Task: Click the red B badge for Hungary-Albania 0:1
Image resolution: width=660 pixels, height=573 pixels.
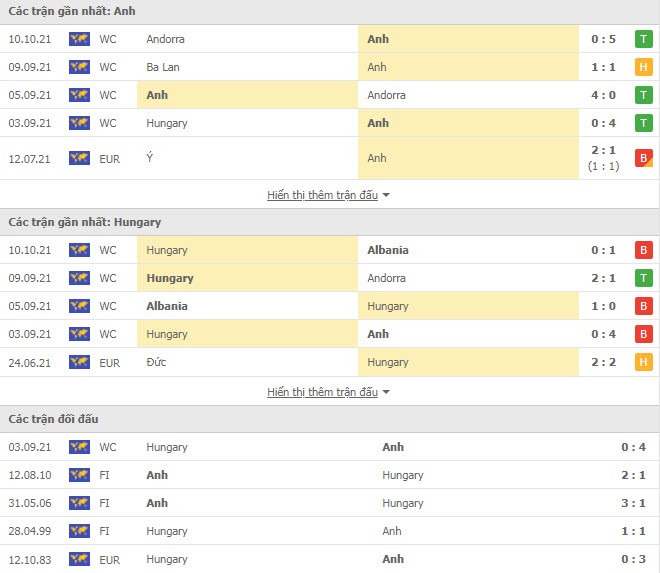Action: (644, 250)
